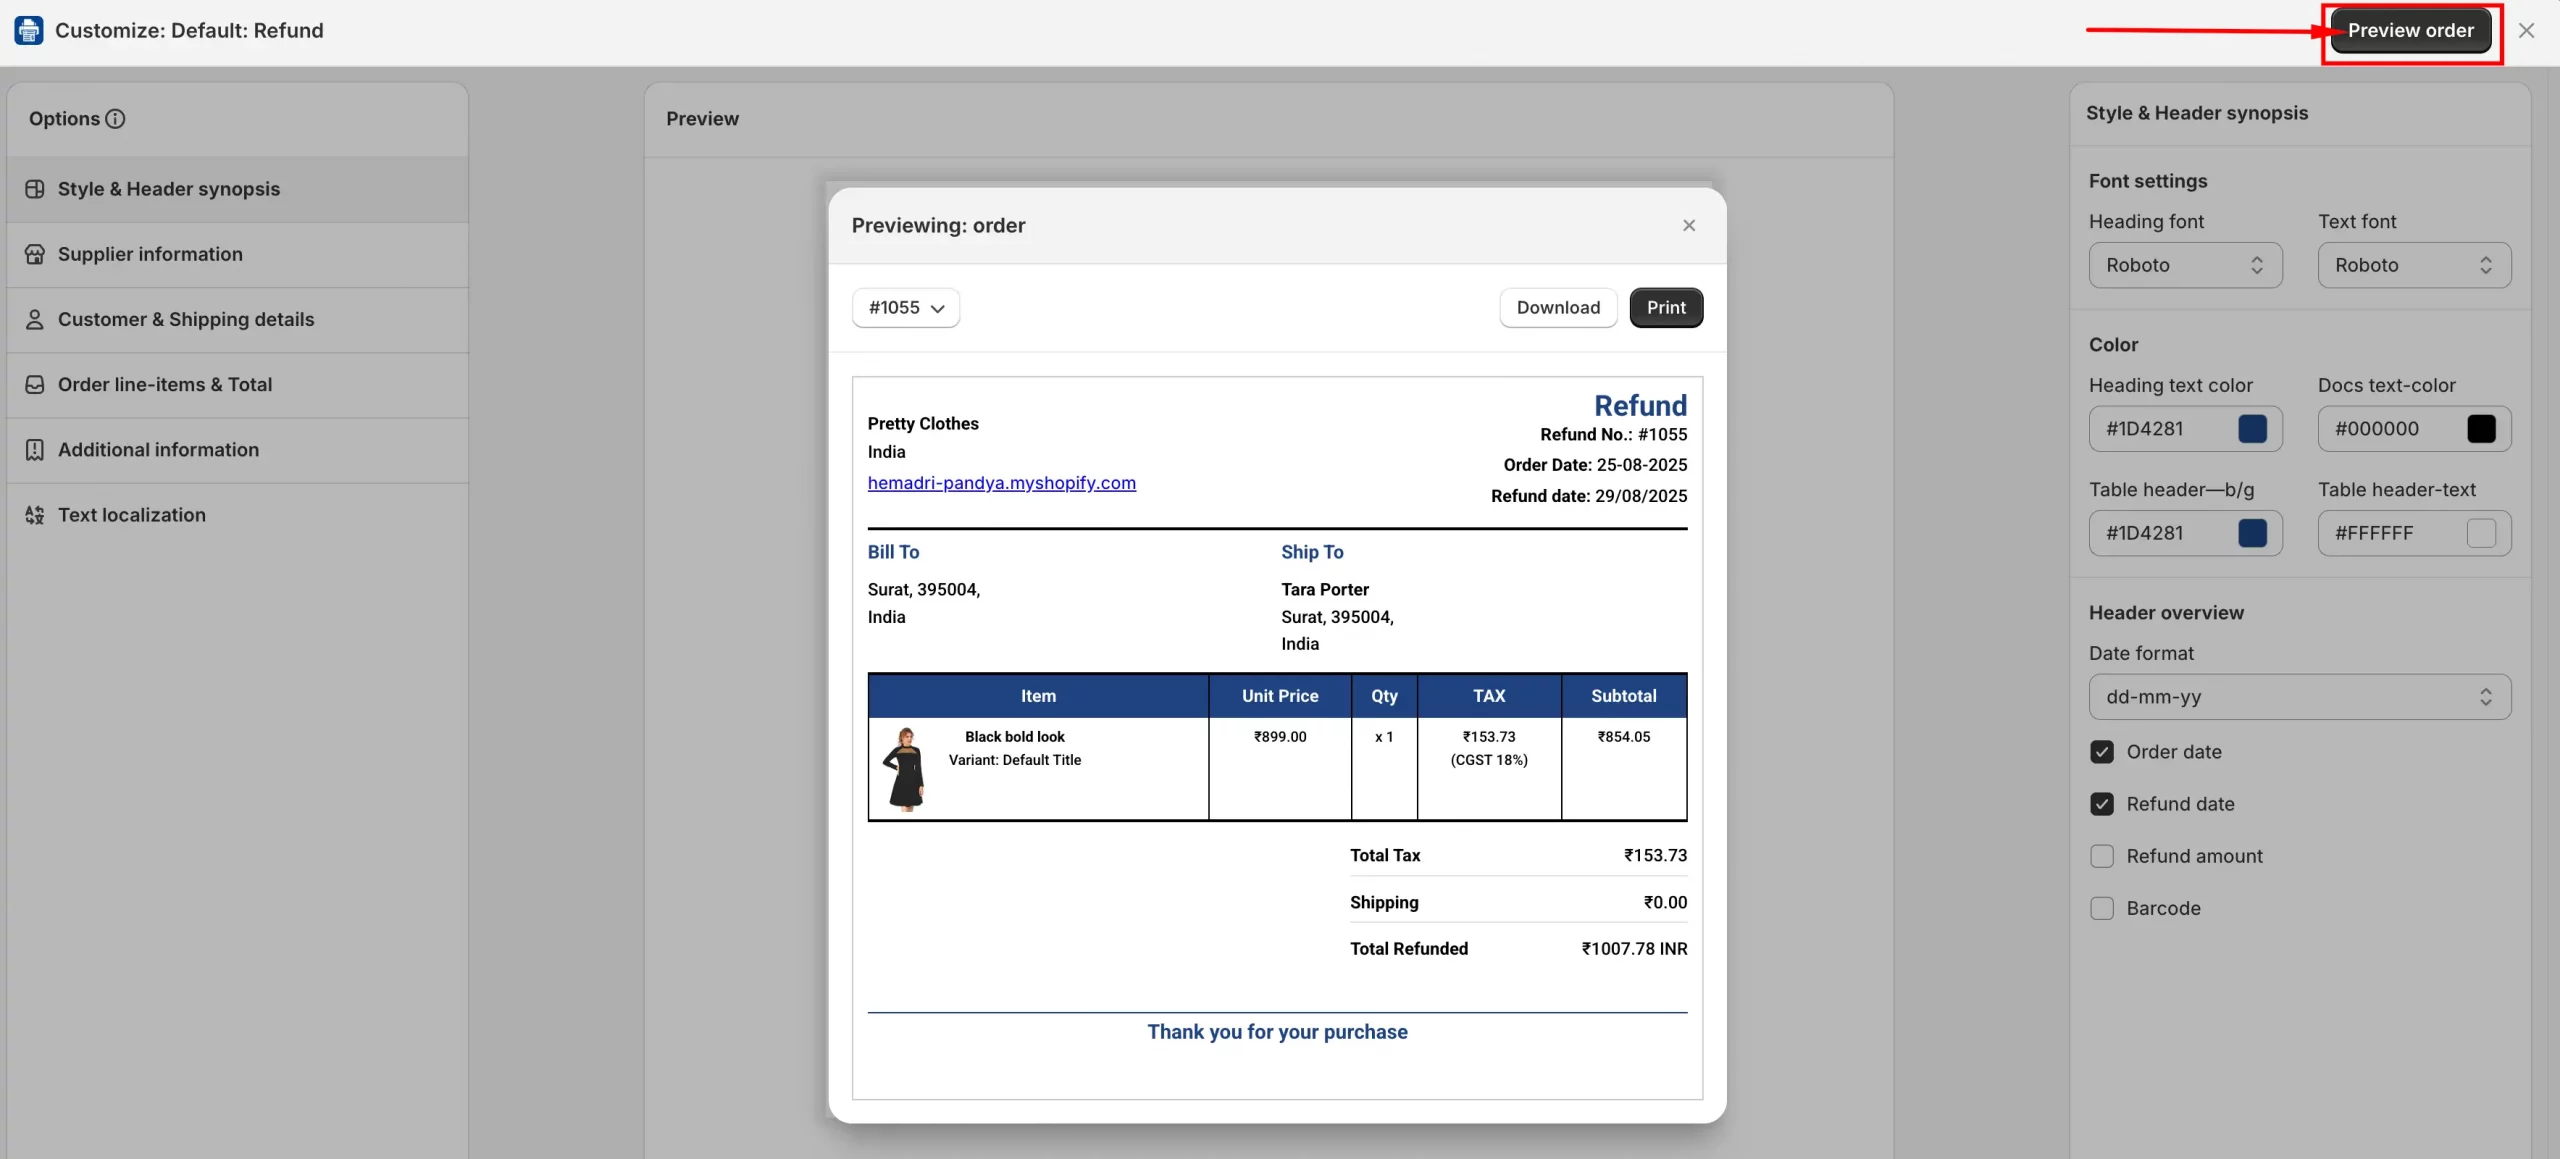The image size is (2560, 1159).
Task: Open the Supplier information section
Action: [150, 254]
